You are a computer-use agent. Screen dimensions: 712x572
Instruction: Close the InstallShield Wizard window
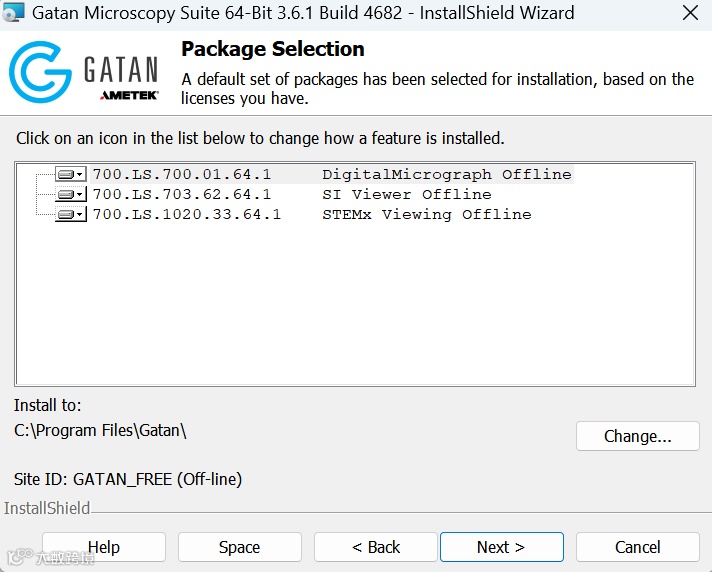tap(690, 13)
